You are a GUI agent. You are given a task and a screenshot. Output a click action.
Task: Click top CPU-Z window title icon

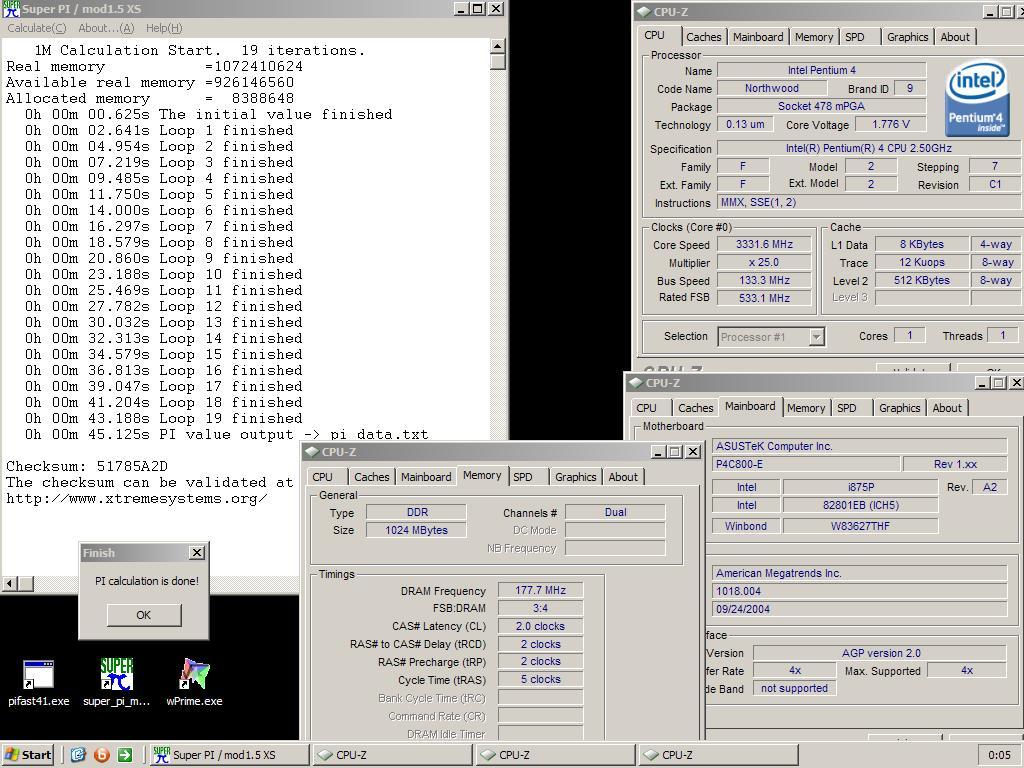pos(643,11)
